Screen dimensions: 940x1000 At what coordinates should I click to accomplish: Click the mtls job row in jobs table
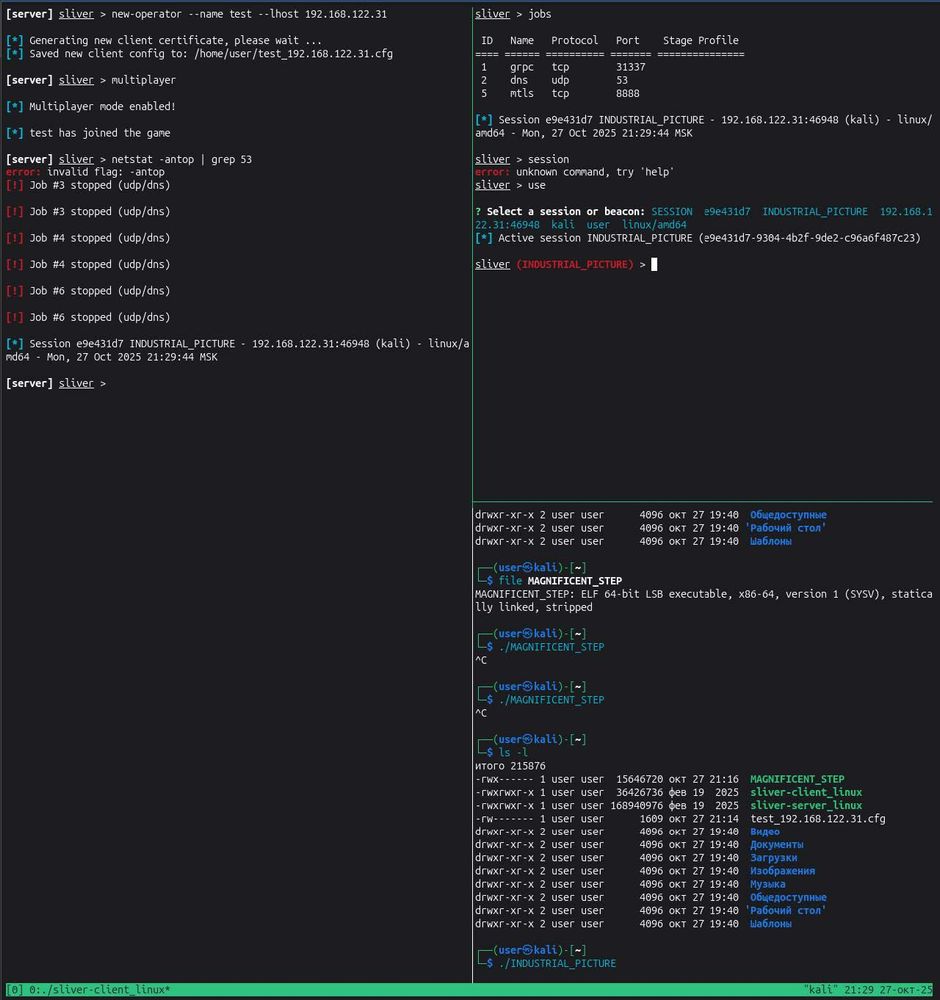point(560,93)
